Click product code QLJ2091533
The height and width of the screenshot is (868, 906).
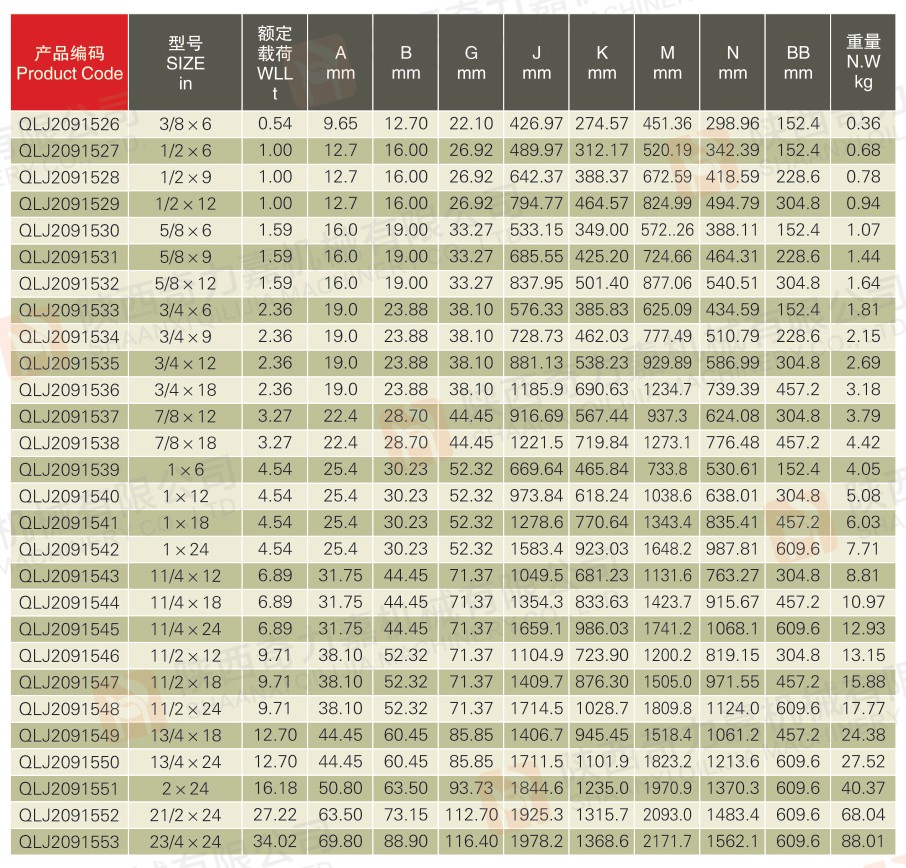[69, 310]
